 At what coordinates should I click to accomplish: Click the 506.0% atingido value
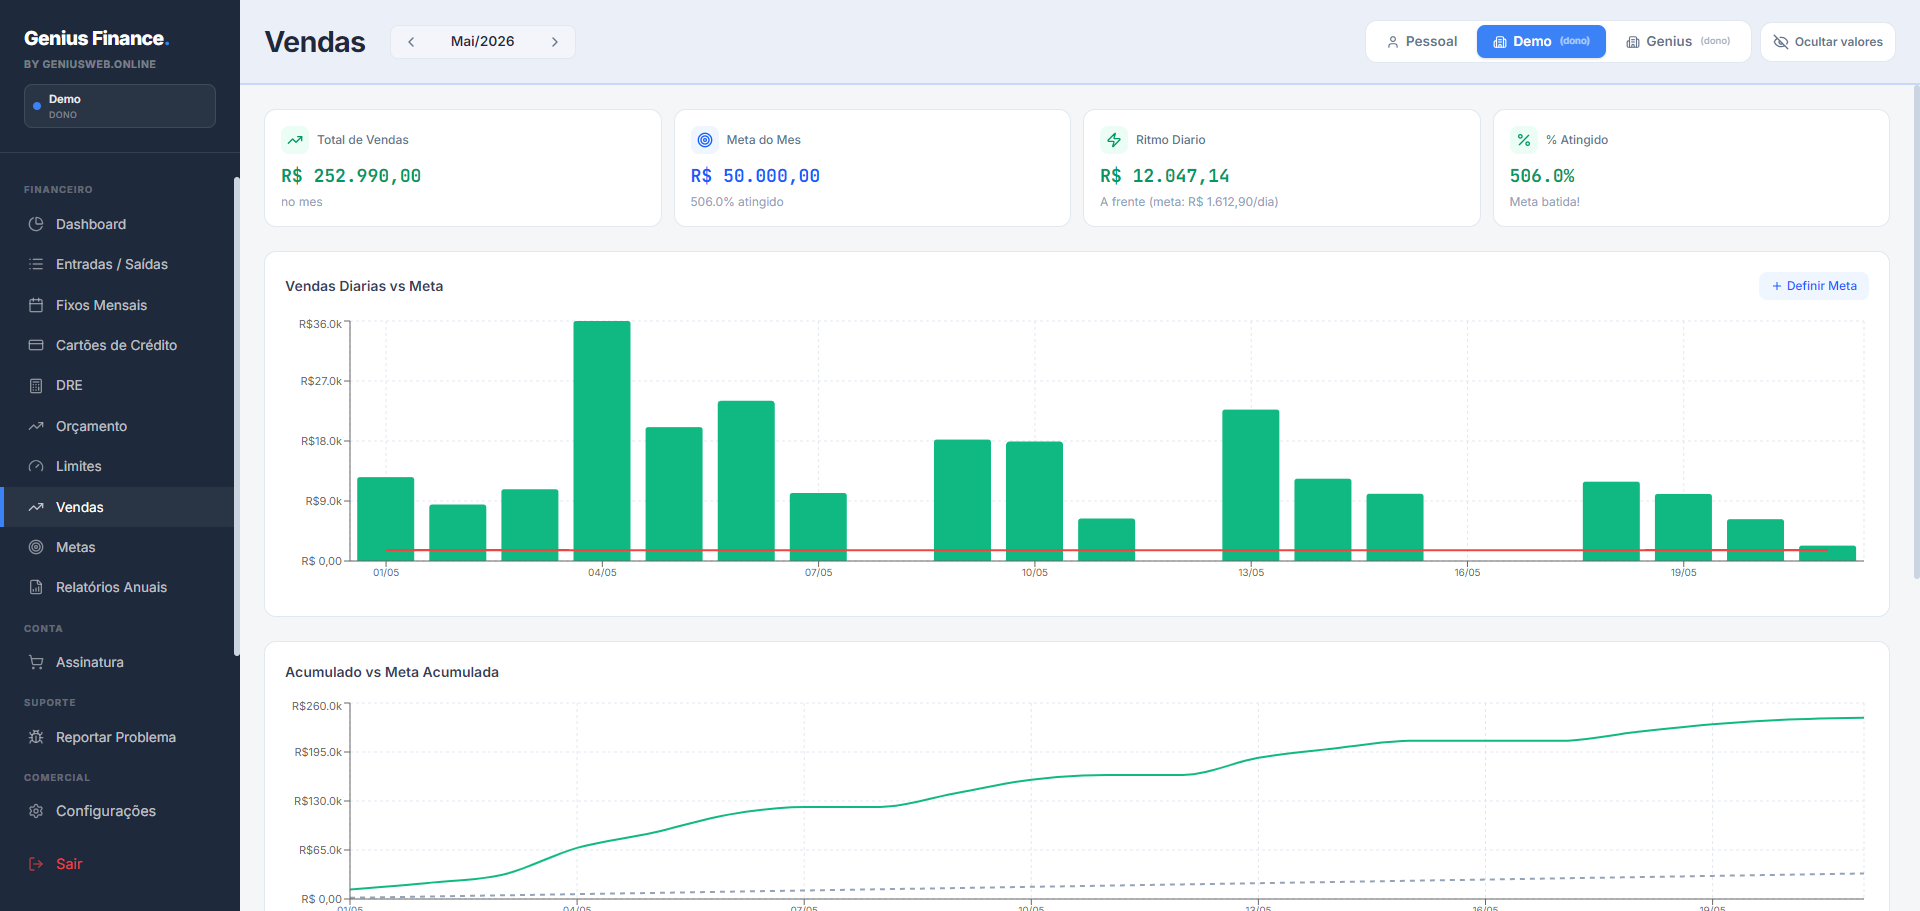1542,176
